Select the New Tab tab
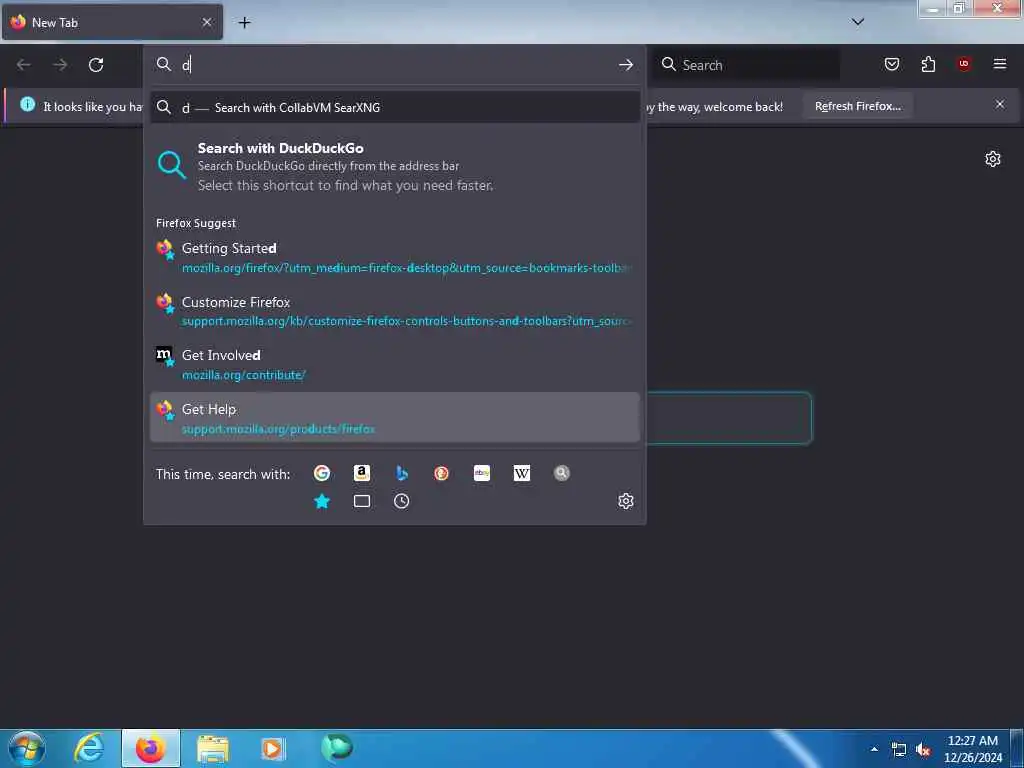This screenshot has height=768, width=1024. 112,22
